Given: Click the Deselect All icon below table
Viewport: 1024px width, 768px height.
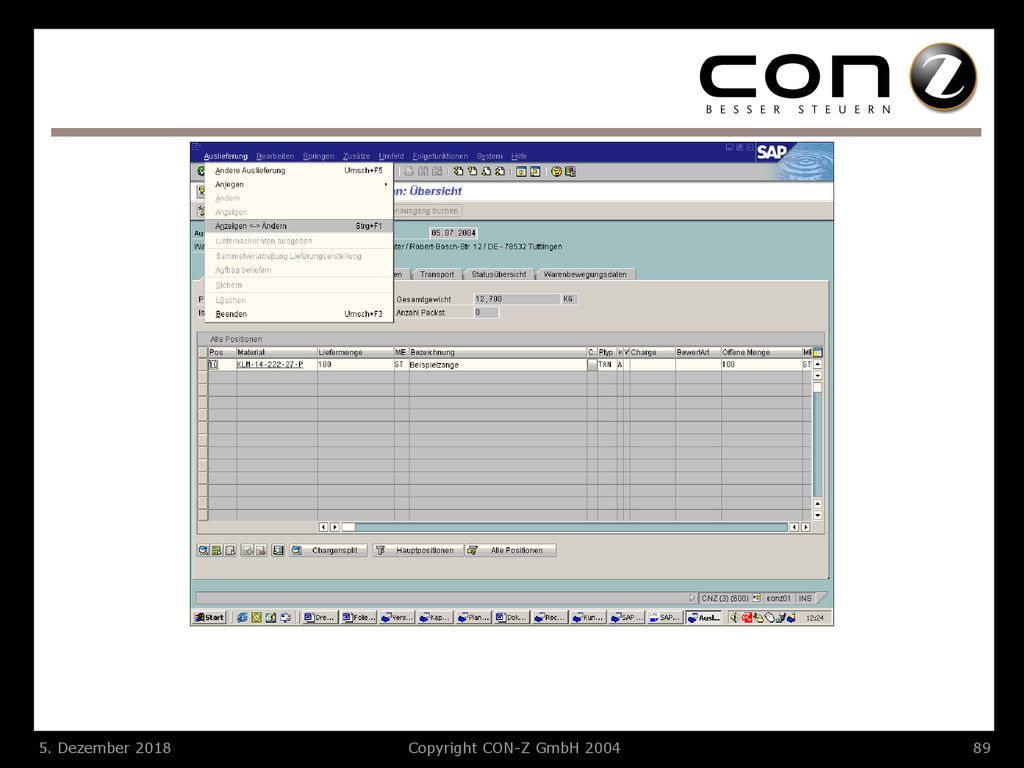Looking at the screenshot, I should tap(230, 551).
